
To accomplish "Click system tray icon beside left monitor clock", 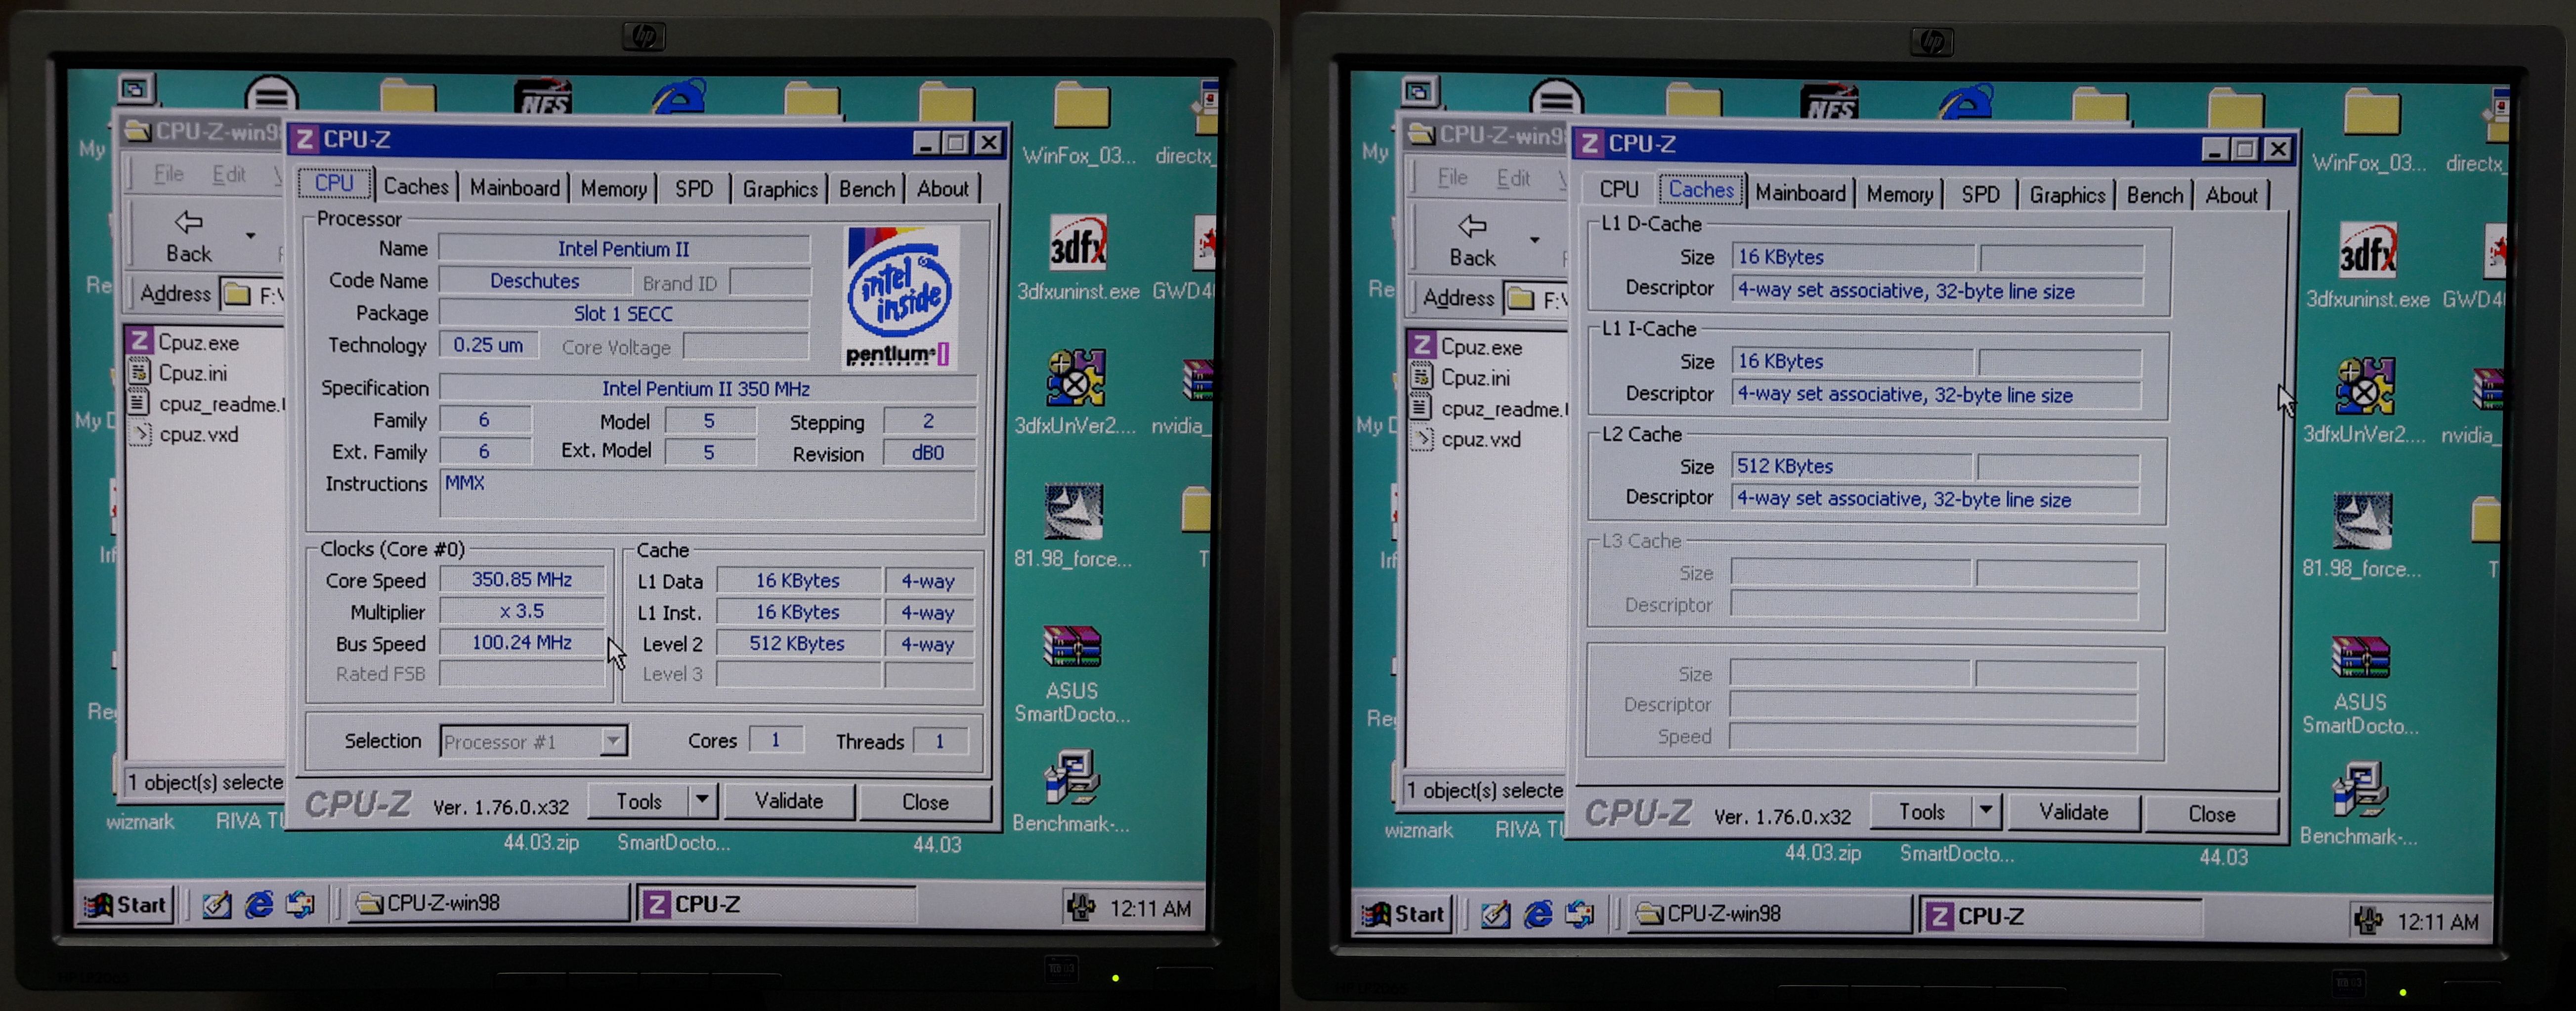I will click(1080, 907).
